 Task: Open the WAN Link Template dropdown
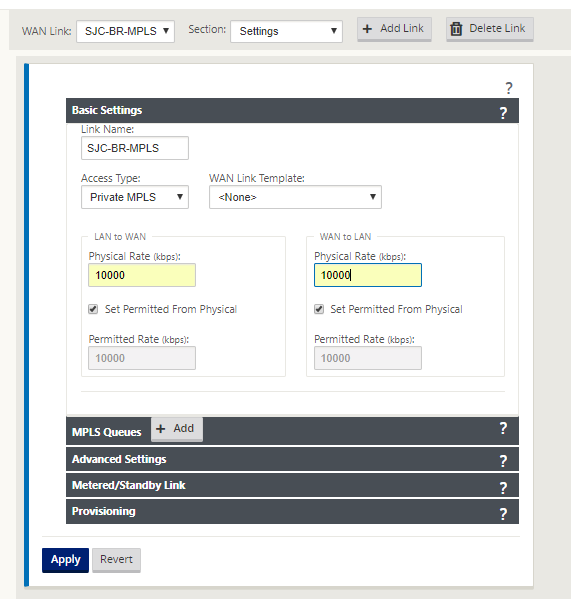coord(295,197)
